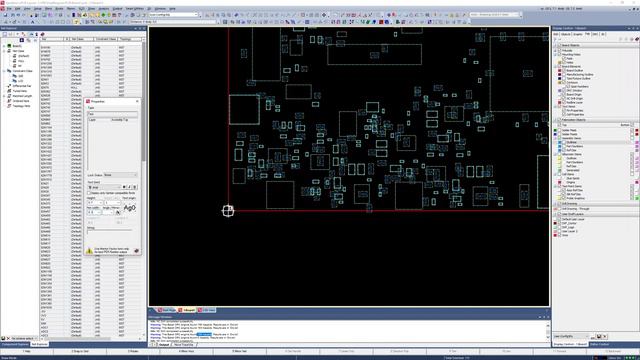
Task: Open the Setup menu
Action: [x=38, y=9]
